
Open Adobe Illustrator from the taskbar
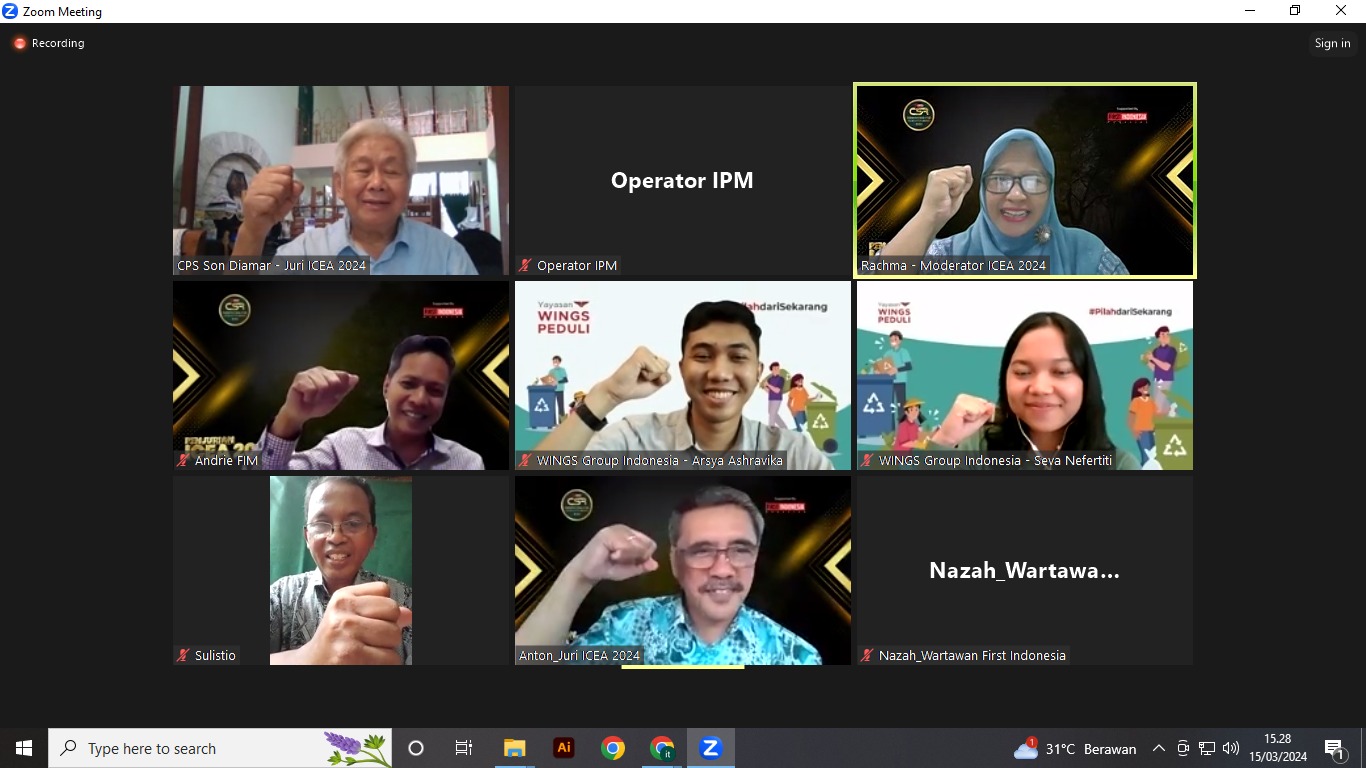[564, 748]
